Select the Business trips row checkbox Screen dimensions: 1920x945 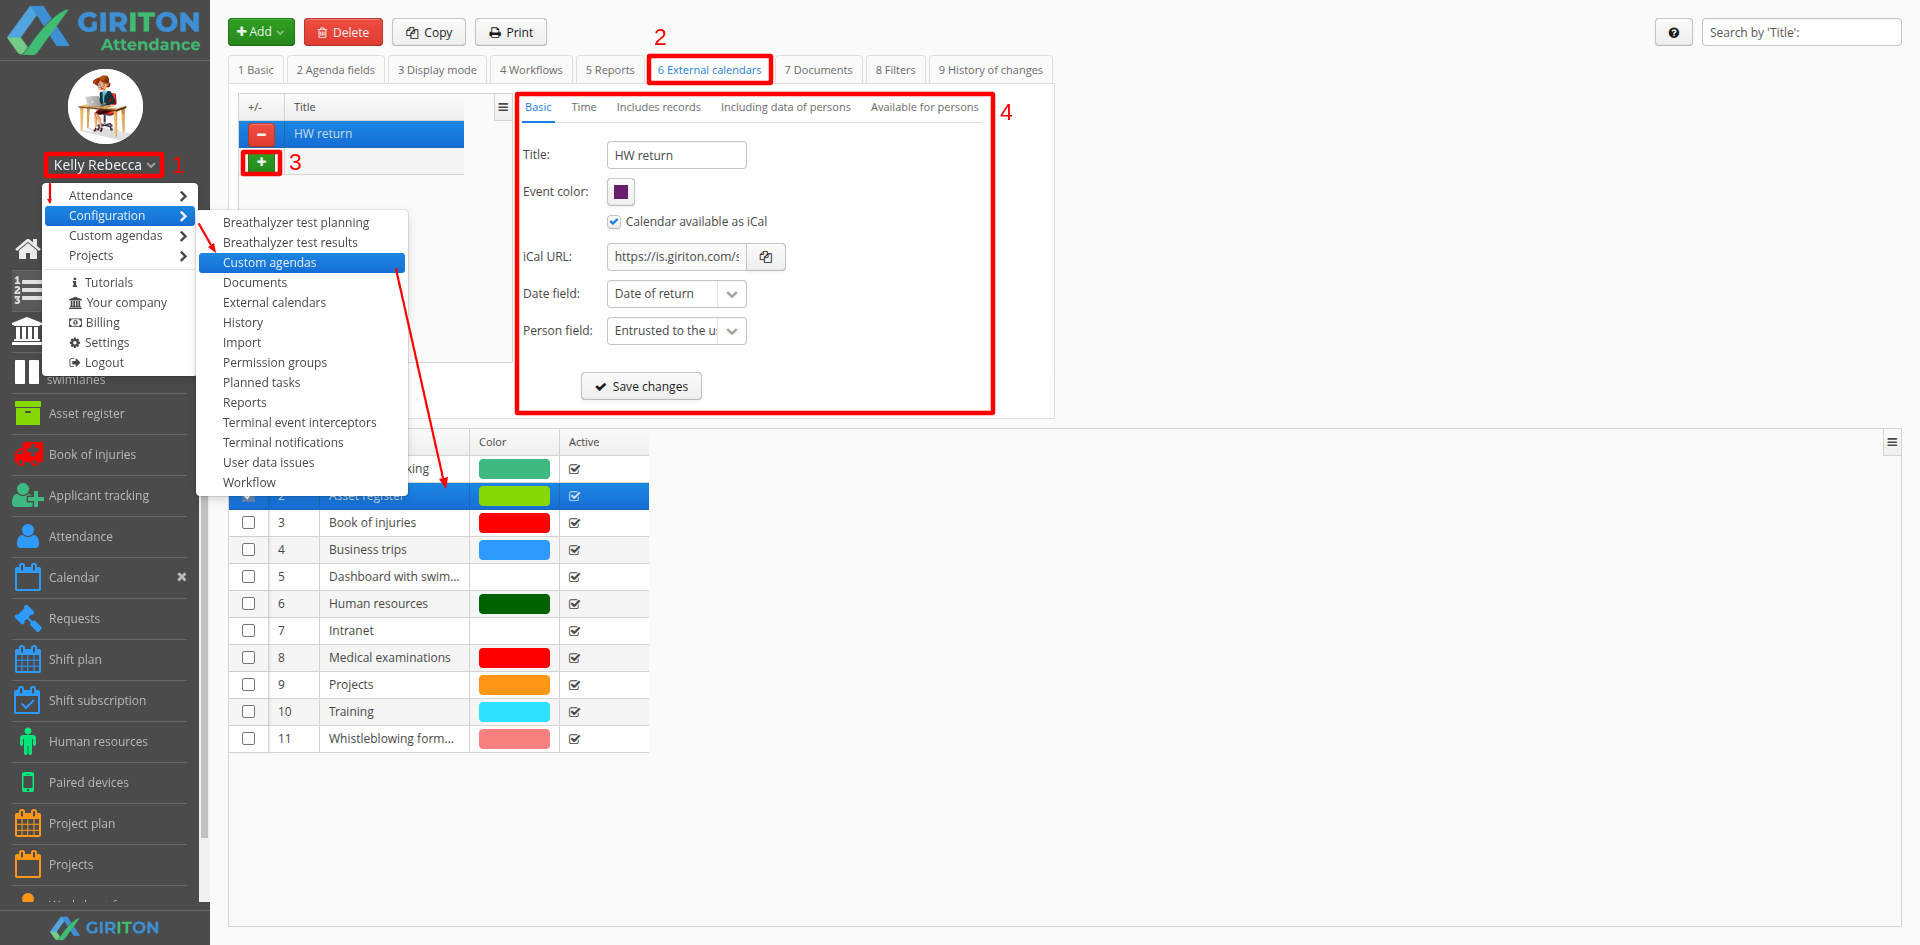click(248, 550)
